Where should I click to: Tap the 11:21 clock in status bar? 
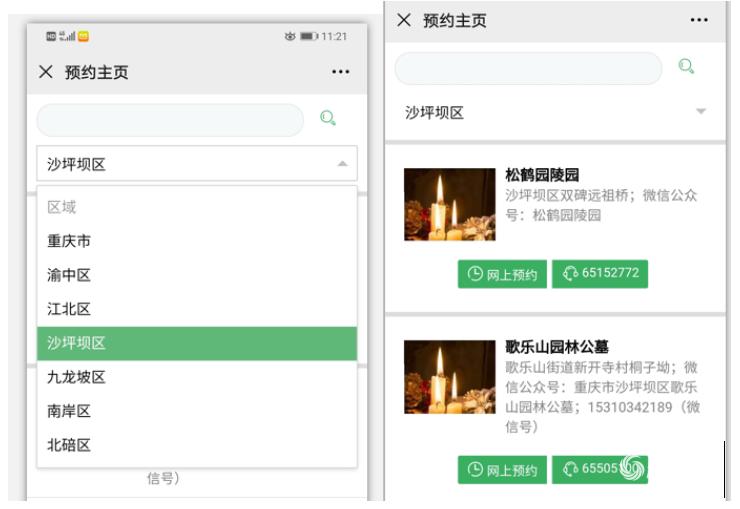[x=334, y=36]
